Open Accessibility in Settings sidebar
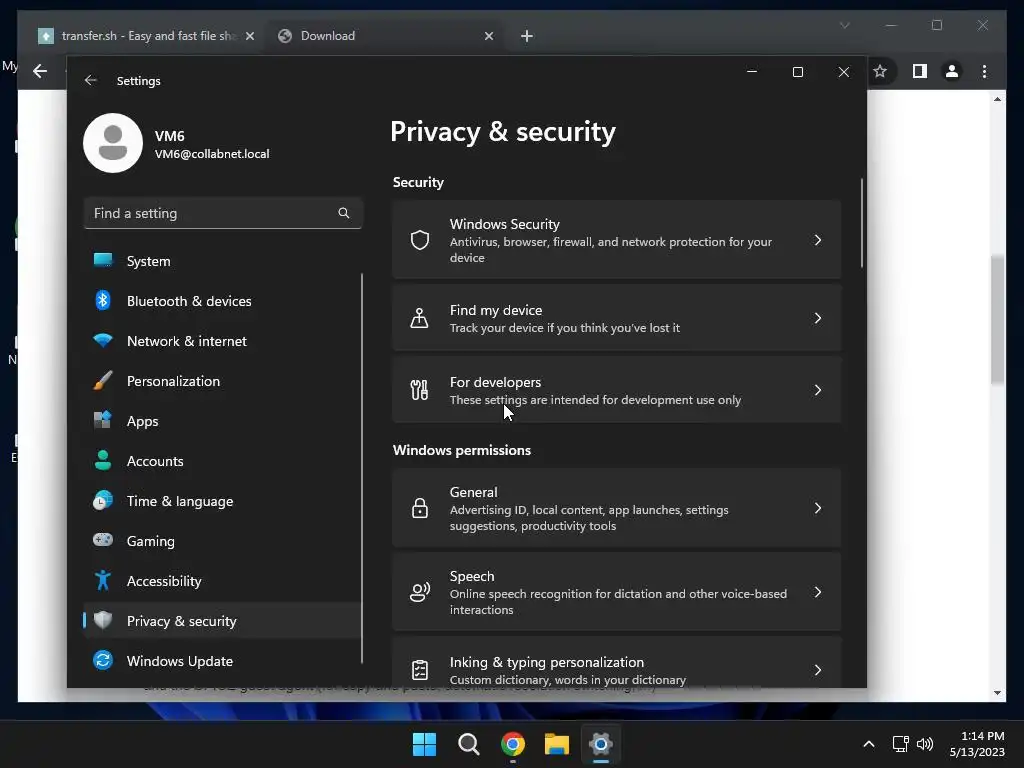Screen dimensions: 1024x768 (222, 581)
